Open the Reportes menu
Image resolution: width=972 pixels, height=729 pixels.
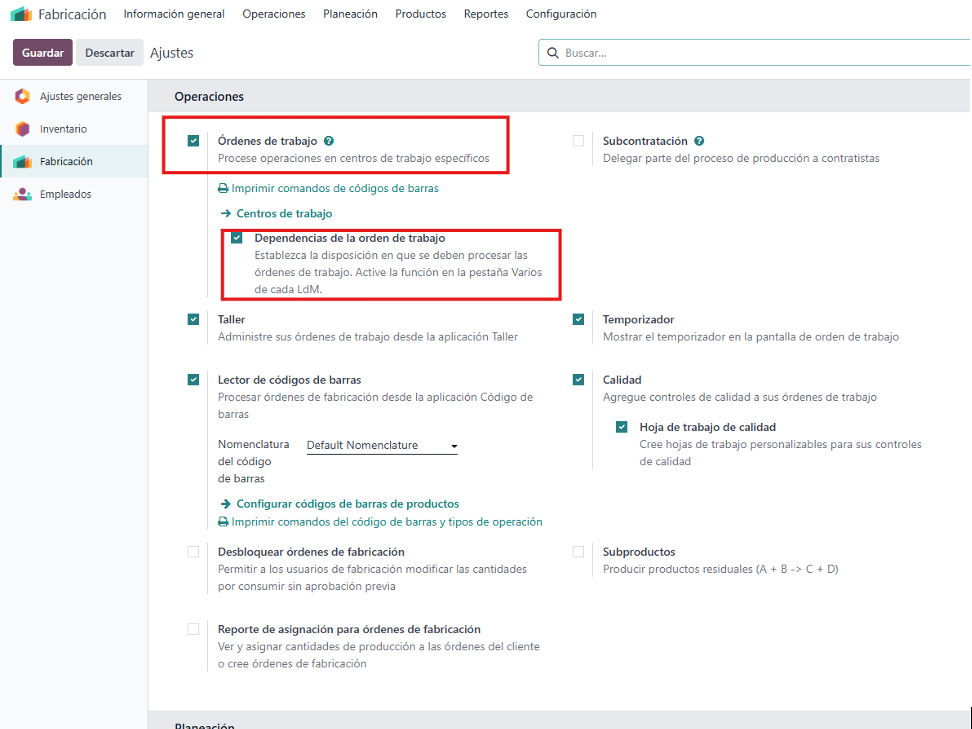(x=486, y=14)
